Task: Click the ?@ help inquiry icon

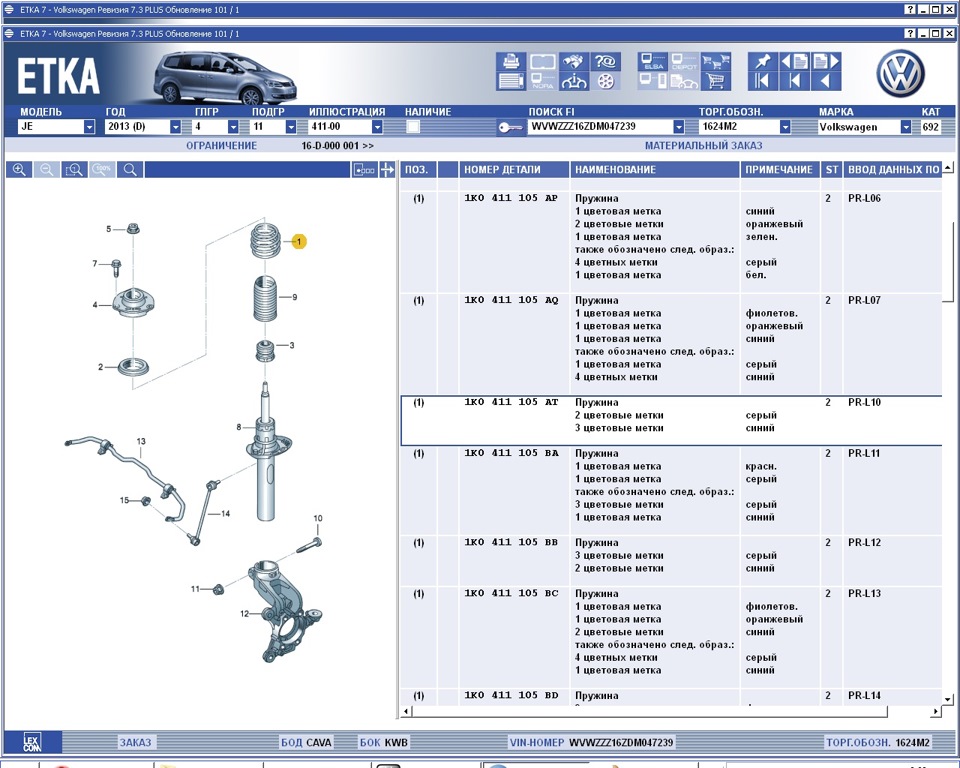Action: [x=606, y=61]
